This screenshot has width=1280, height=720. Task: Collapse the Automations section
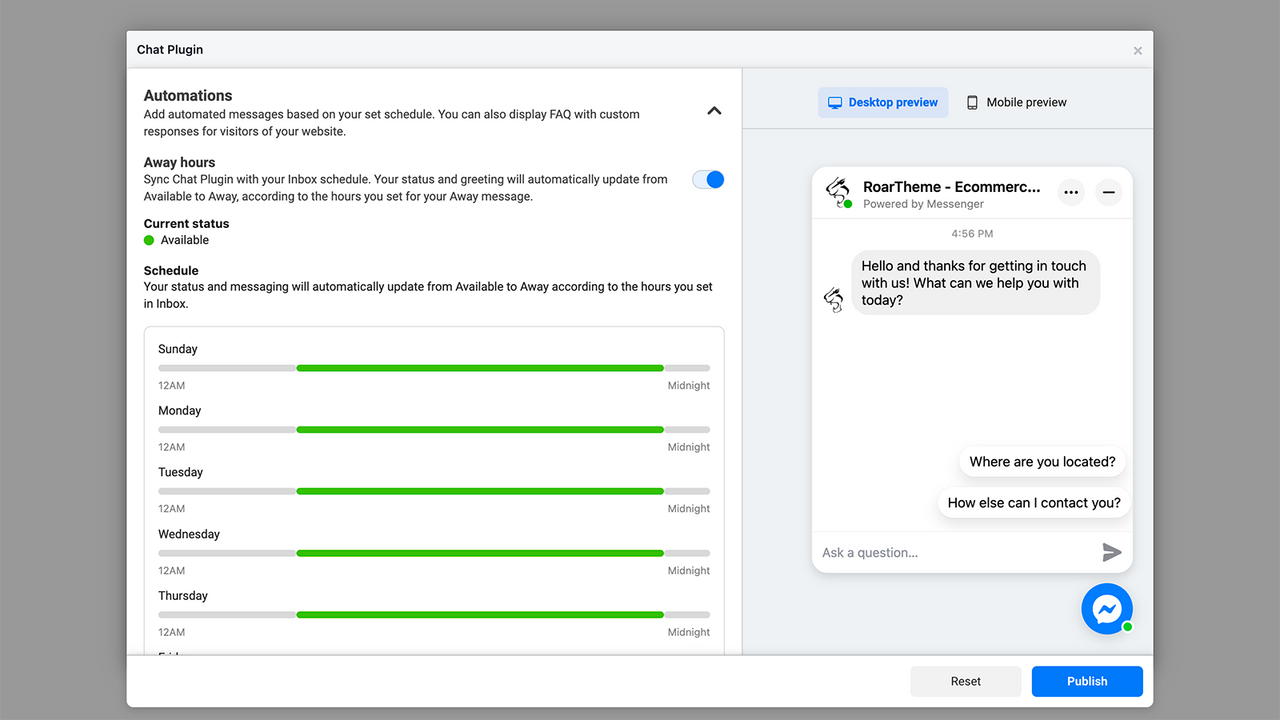click(x=714, y=111)
